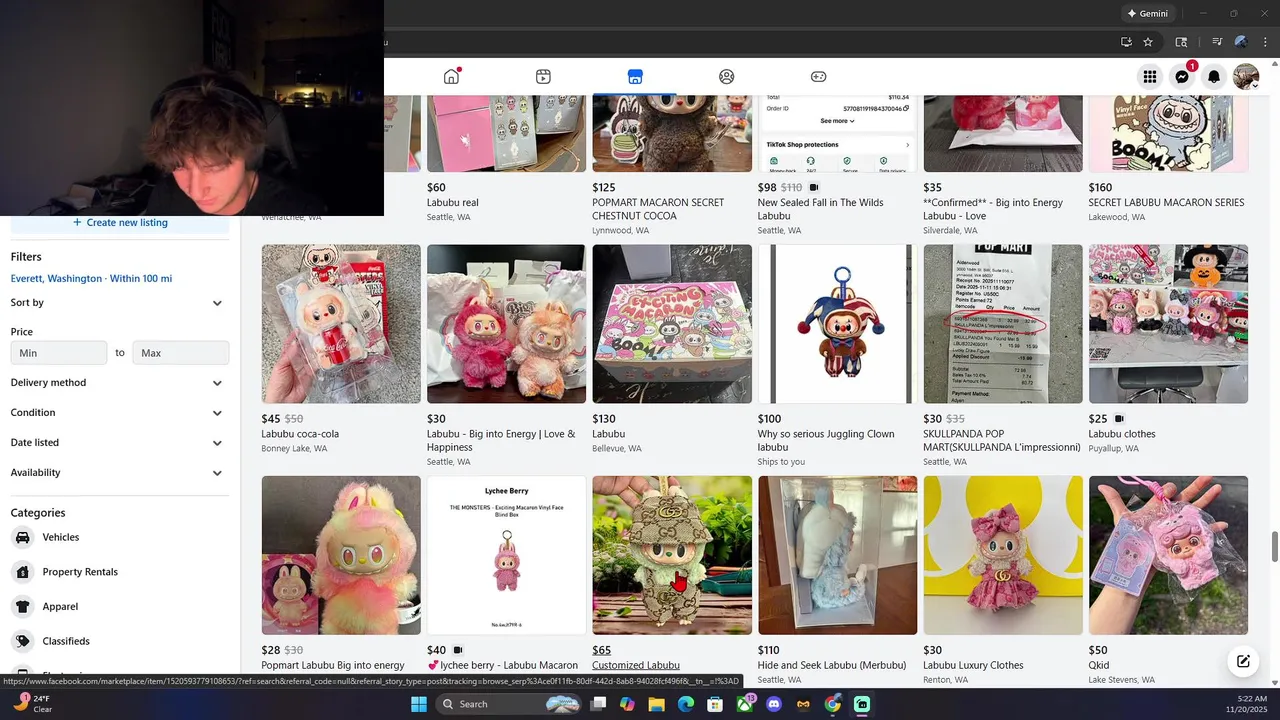Open the POPMART MACARON SECRET CHESTNUT COCOA title
Viewport: 1280px width, 720px height.
tap(658, 209)
